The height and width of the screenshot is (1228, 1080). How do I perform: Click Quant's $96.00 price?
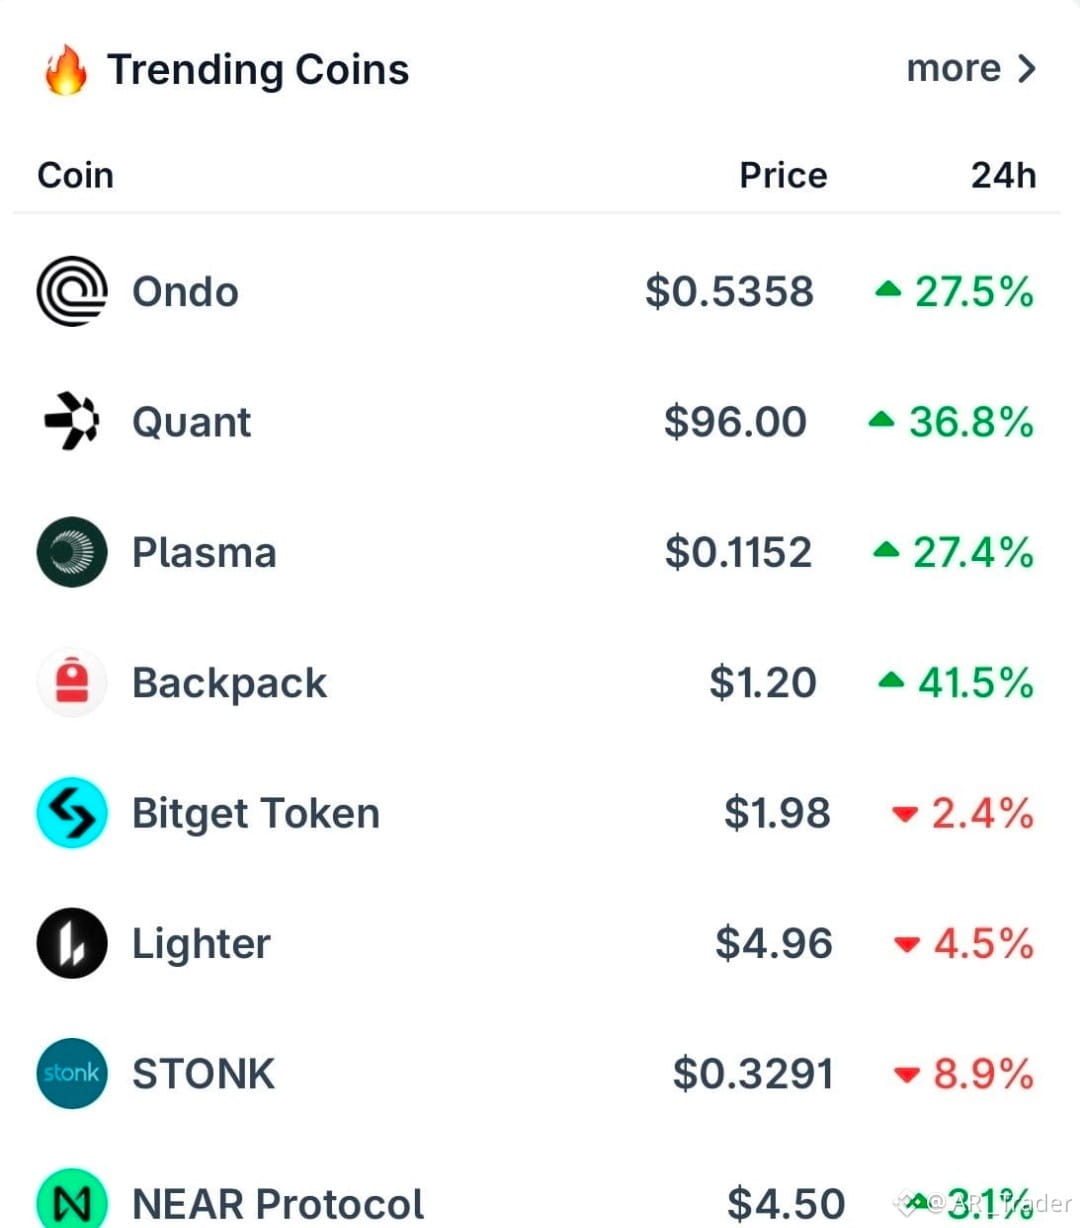(735, 421)
